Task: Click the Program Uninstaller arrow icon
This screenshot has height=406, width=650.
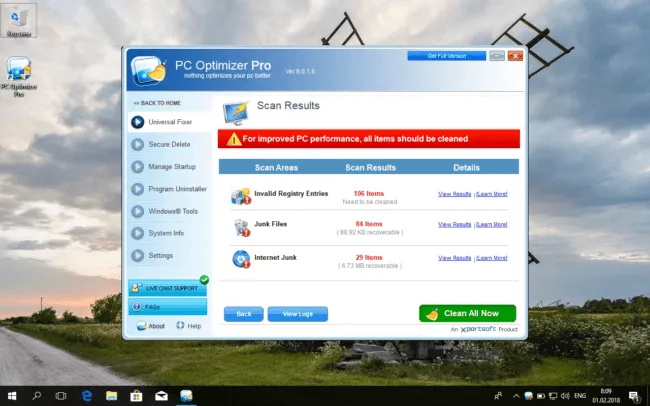Action: pyautogui.click(x=138, y=189)
